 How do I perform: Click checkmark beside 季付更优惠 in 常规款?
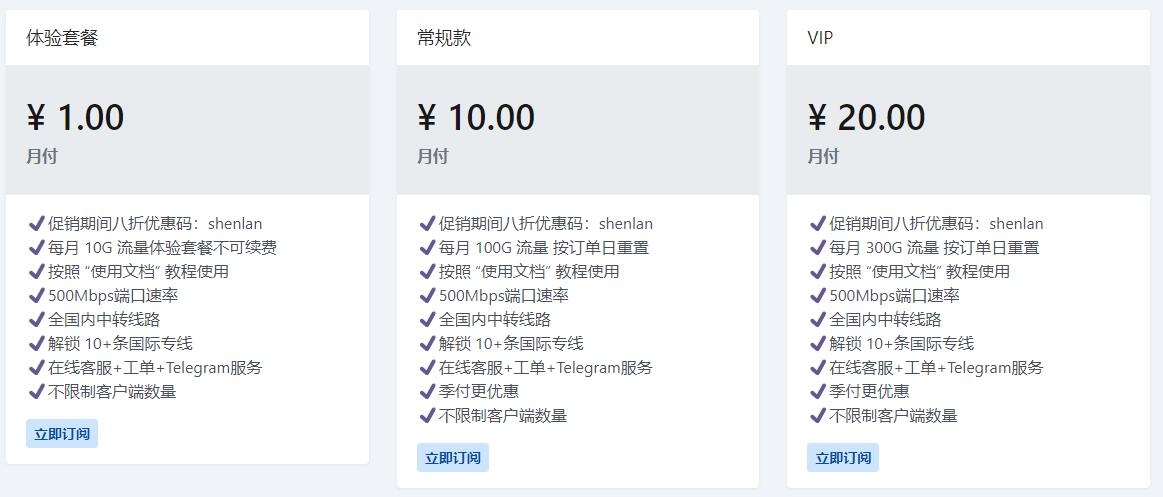pyautogui.click(x=427, y=391)
